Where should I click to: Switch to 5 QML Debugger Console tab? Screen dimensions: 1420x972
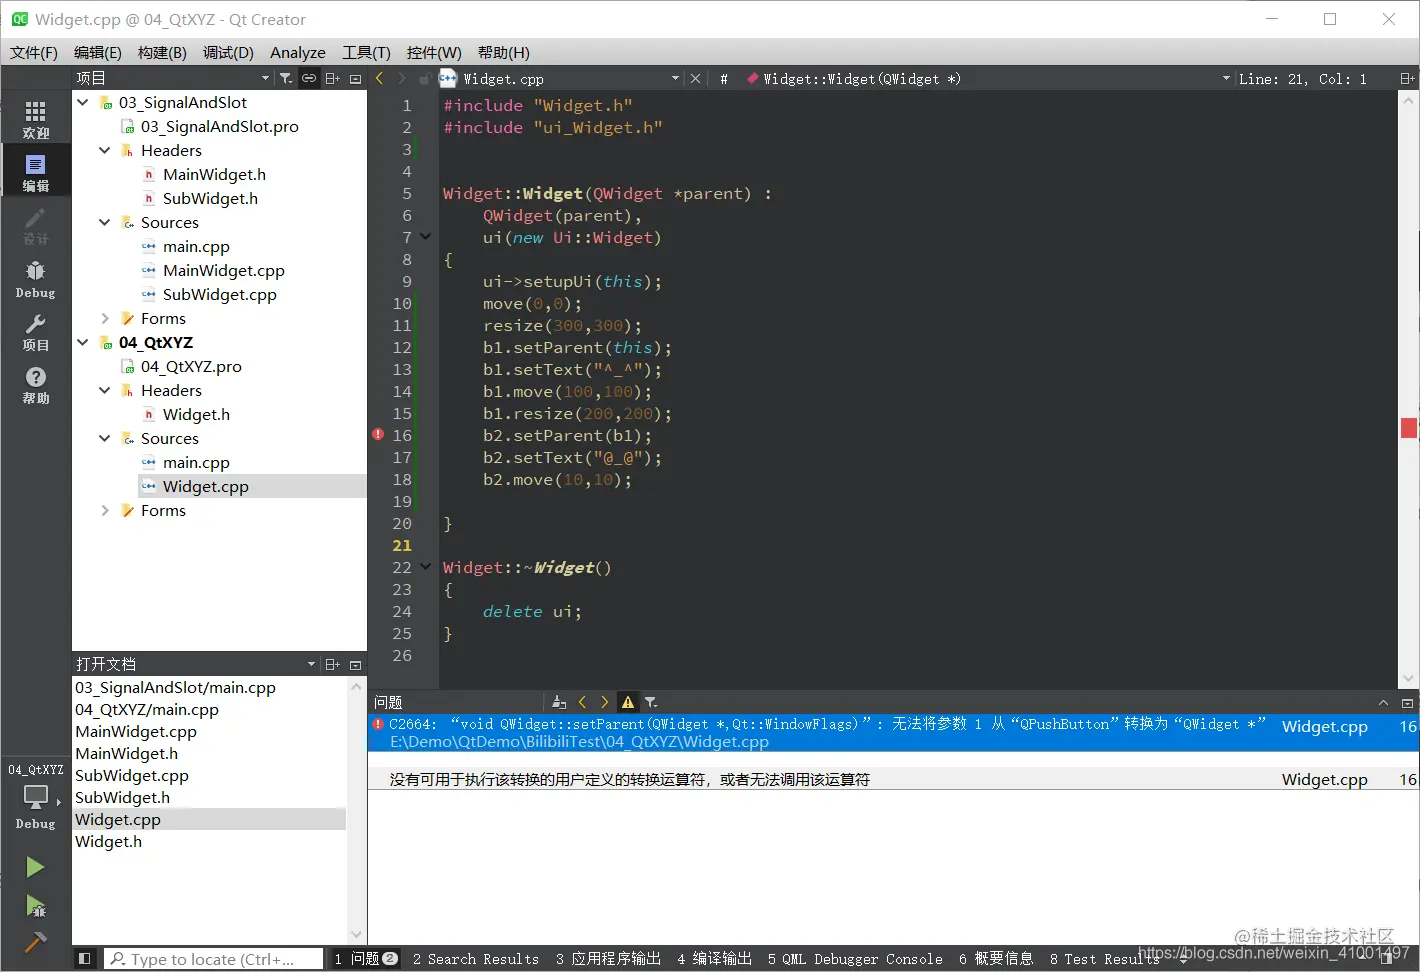(855, 959)
